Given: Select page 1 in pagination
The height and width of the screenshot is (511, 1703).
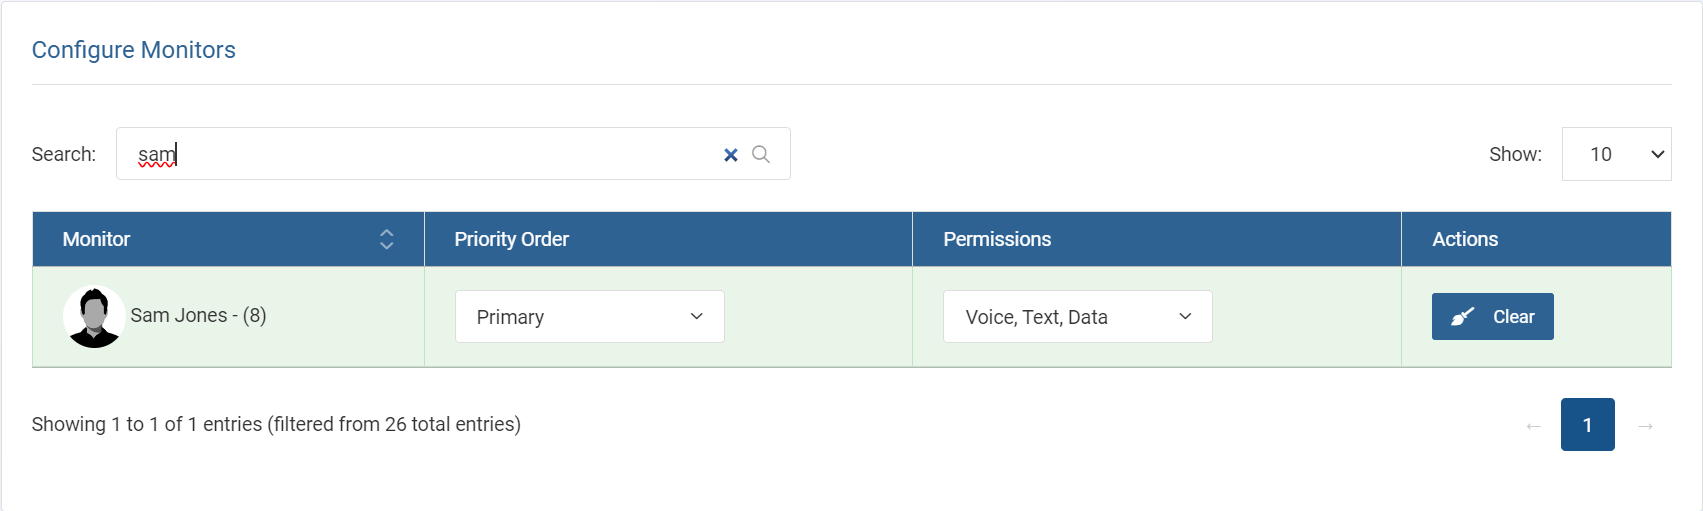Looking at the screenshot, I should 1587,425.
